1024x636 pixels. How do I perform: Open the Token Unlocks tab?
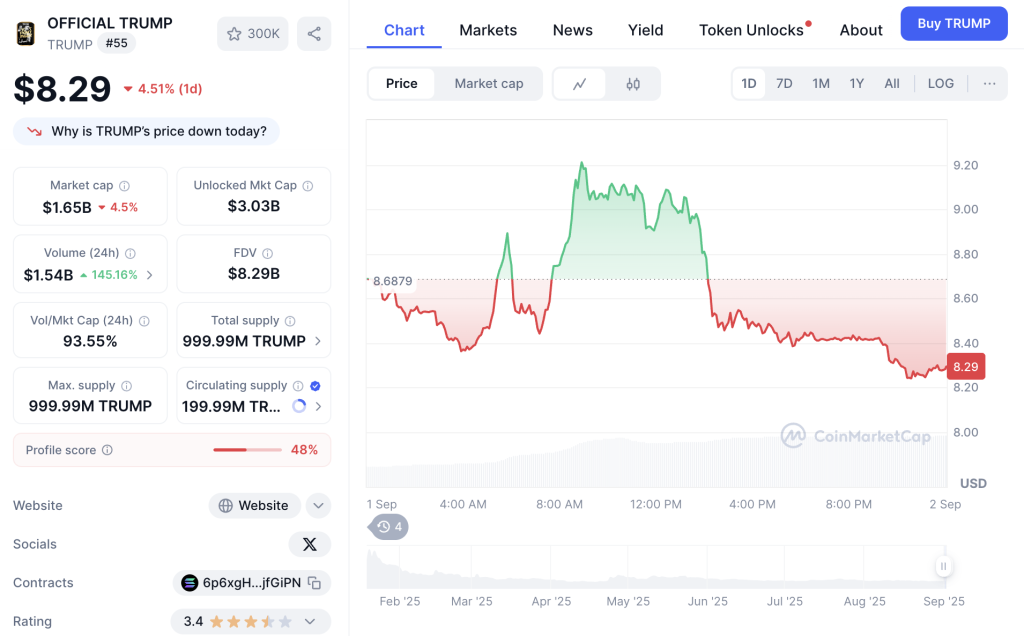751,30
